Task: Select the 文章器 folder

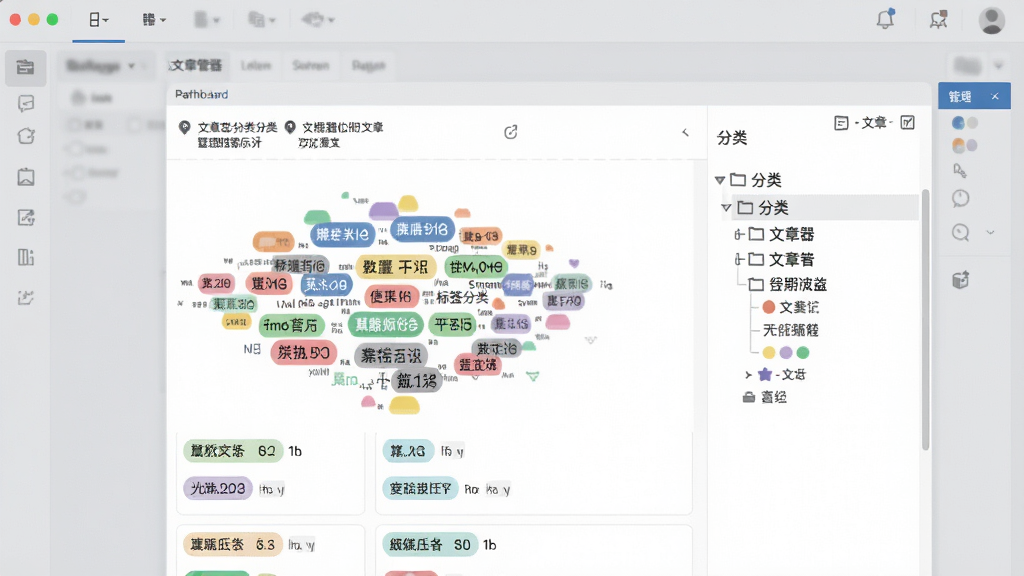Action: 782,234
